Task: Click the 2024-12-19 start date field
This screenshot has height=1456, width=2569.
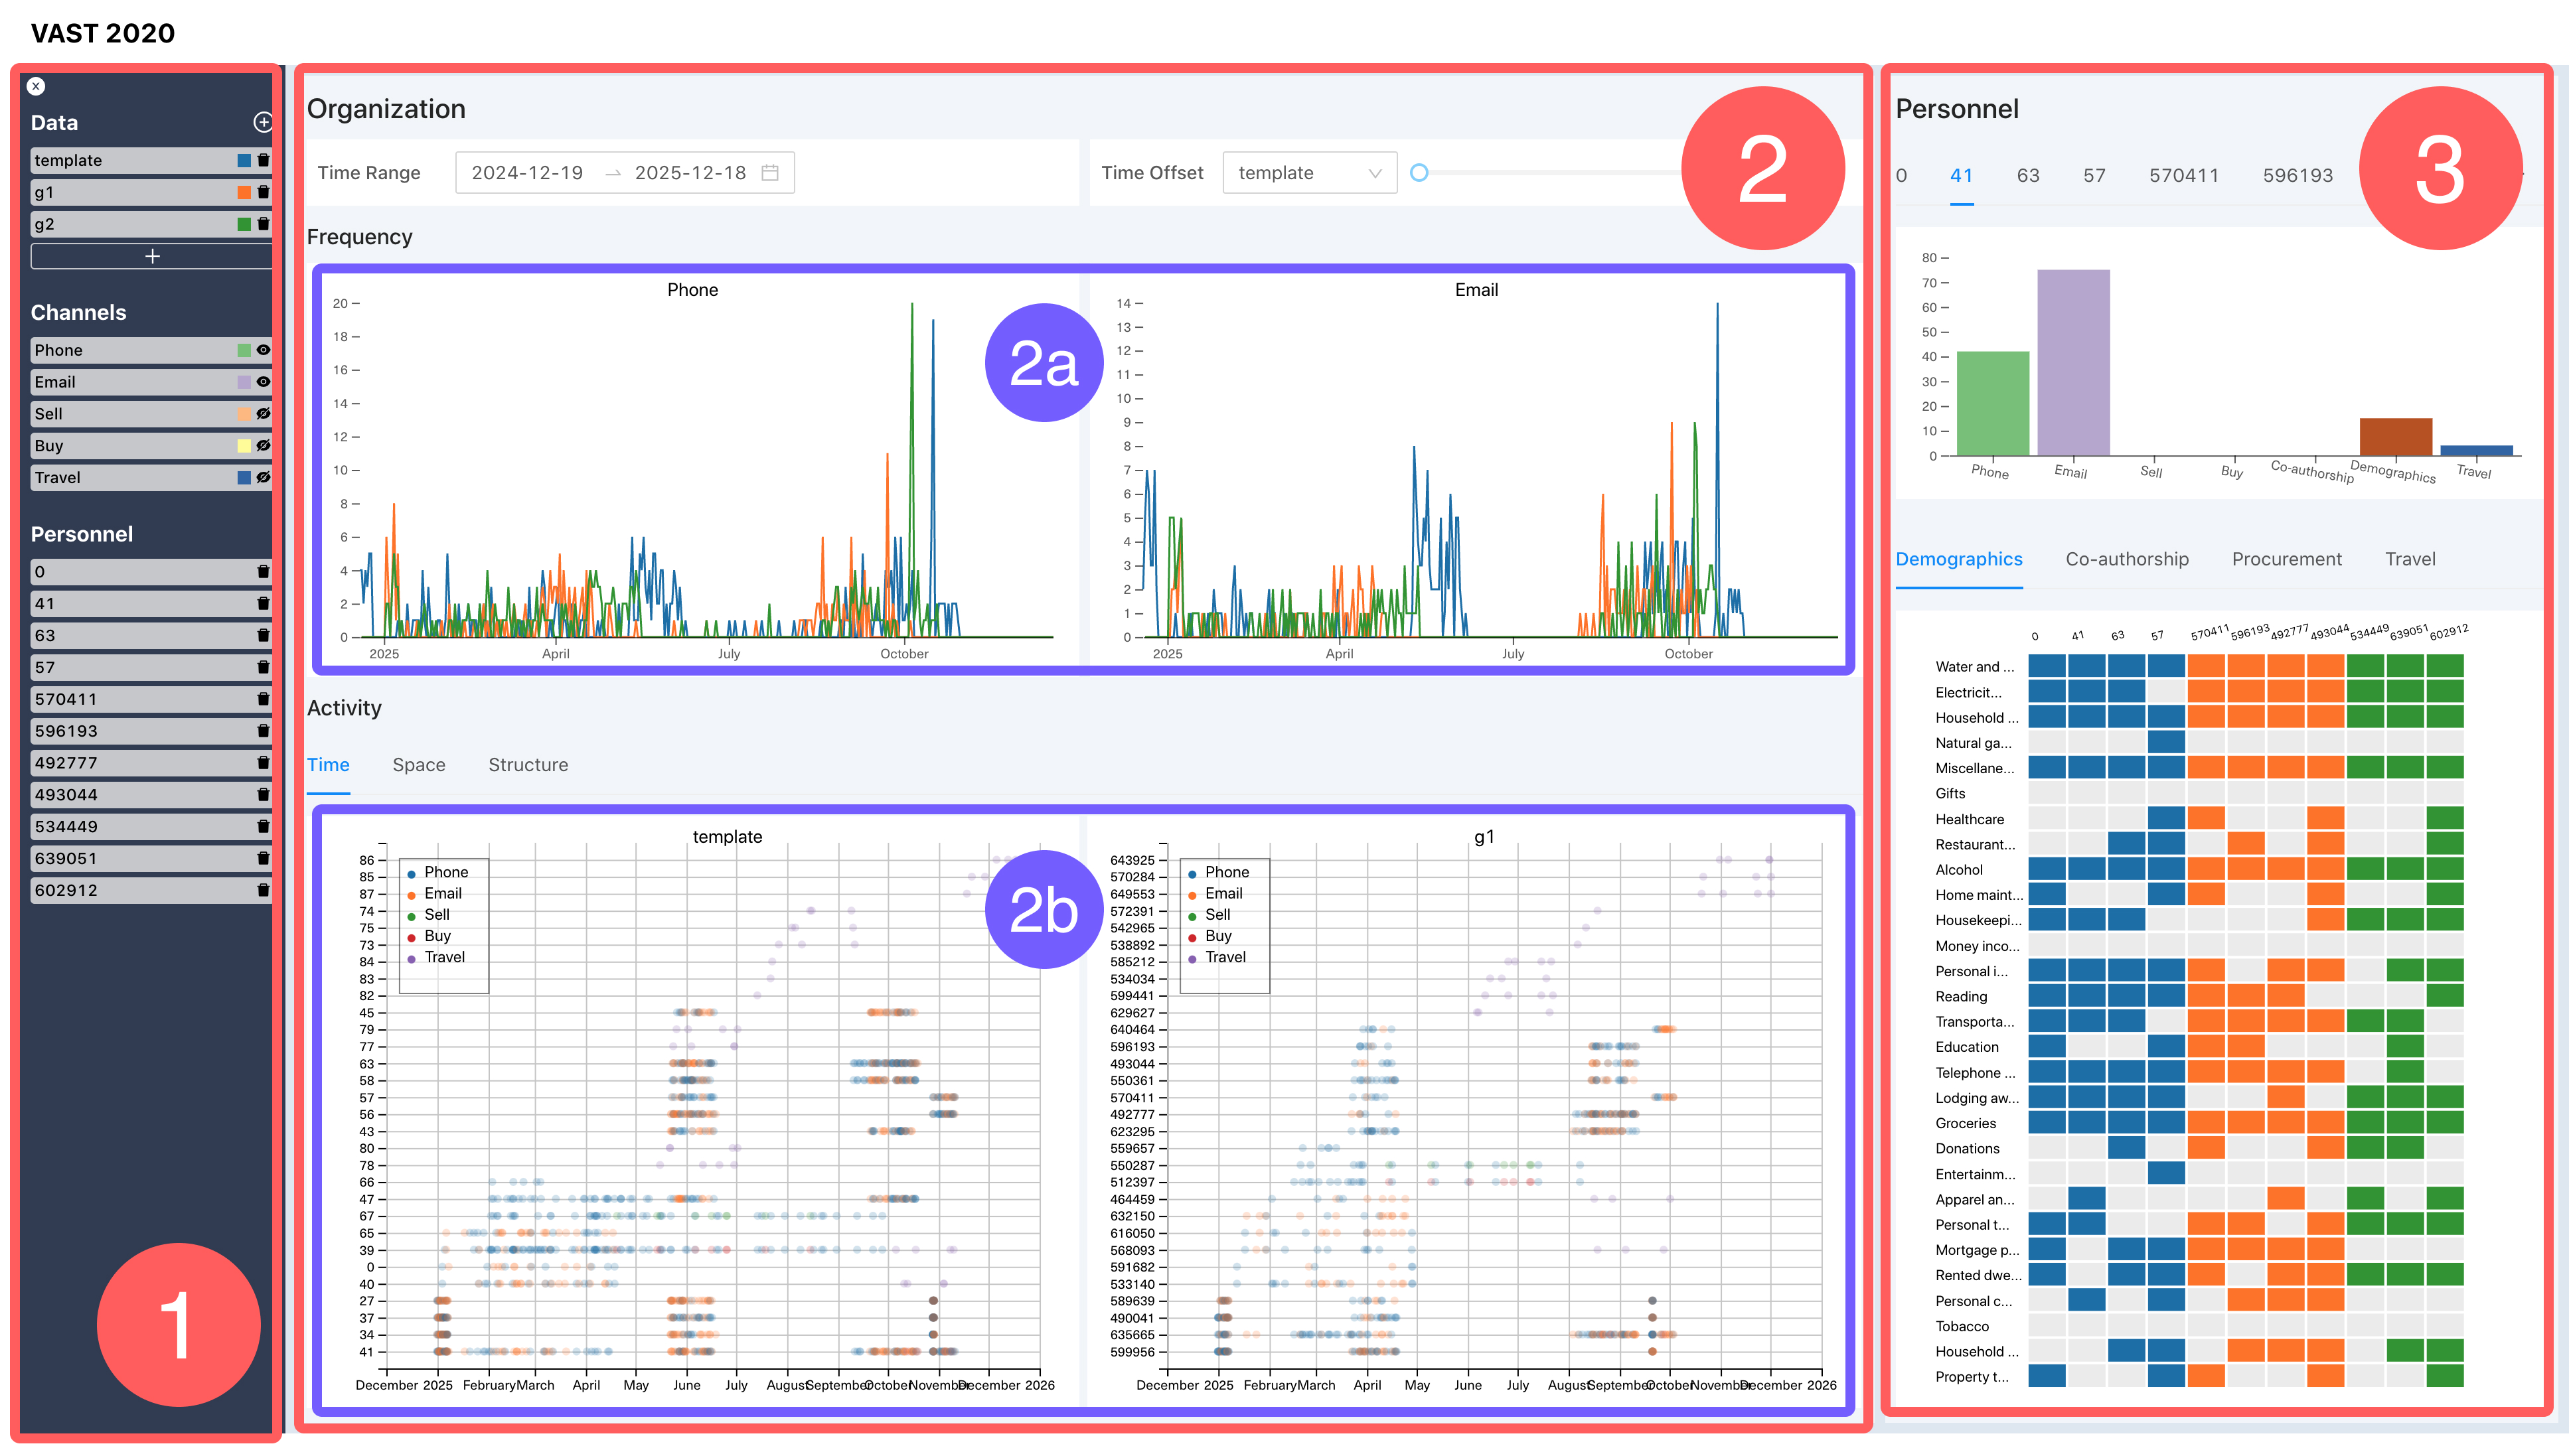Action: tap(527, 173)
